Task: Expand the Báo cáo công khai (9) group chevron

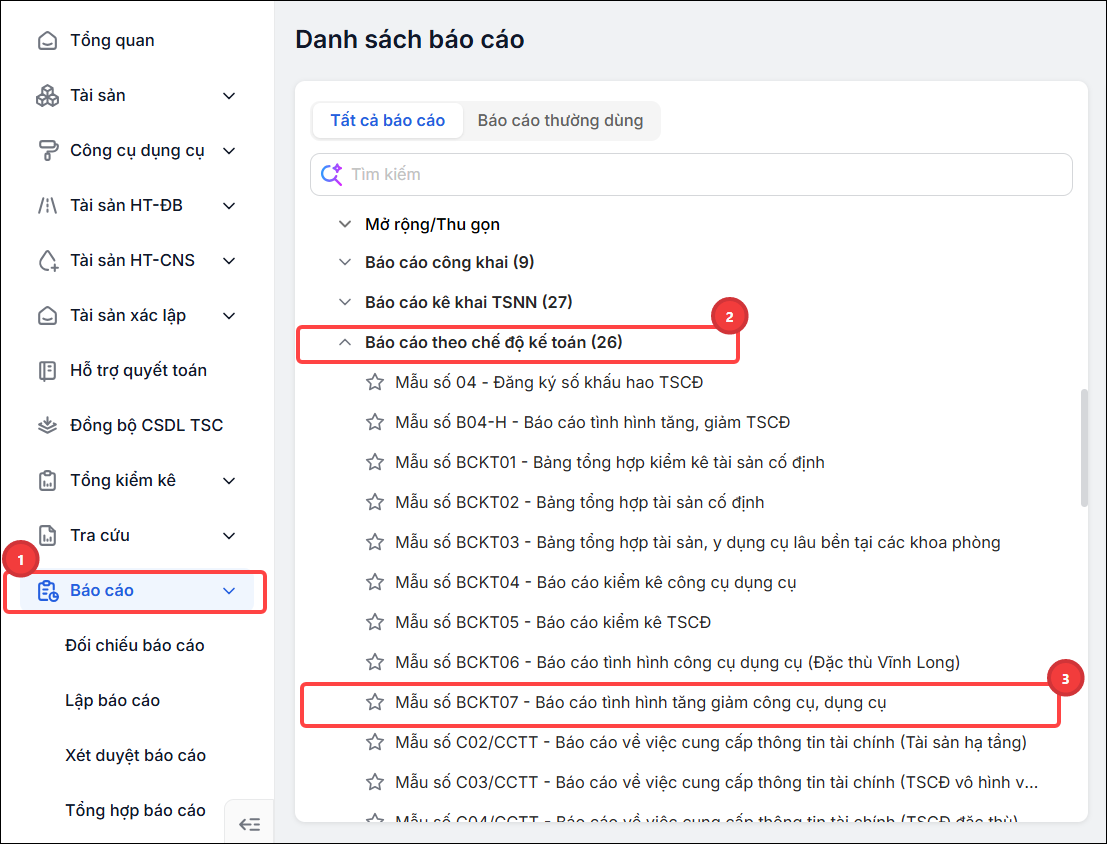Action: pos(345,262)
